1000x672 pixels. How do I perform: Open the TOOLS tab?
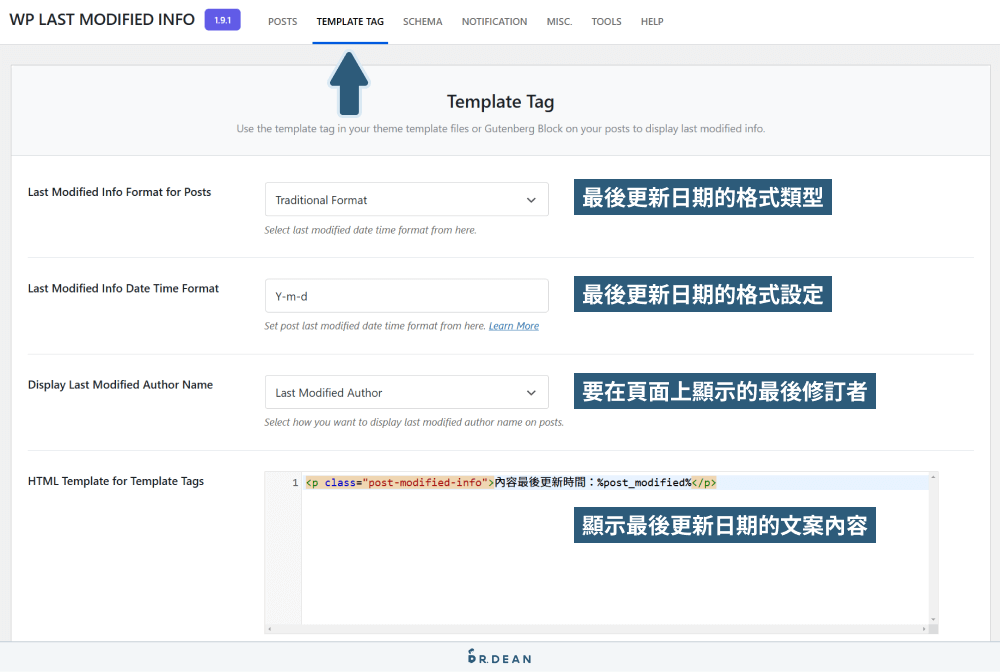click(x=606, y=21)
